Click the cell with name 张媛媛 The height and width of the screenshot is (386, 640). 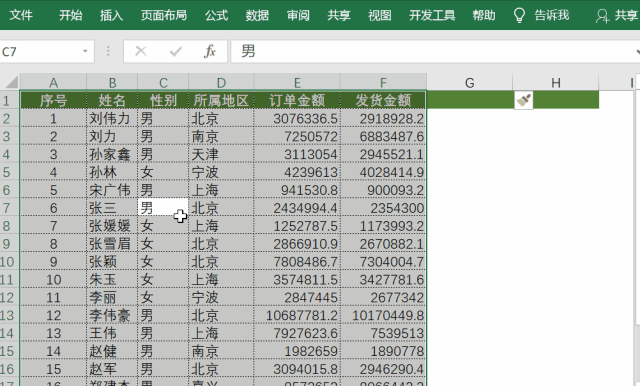(112, 226)
